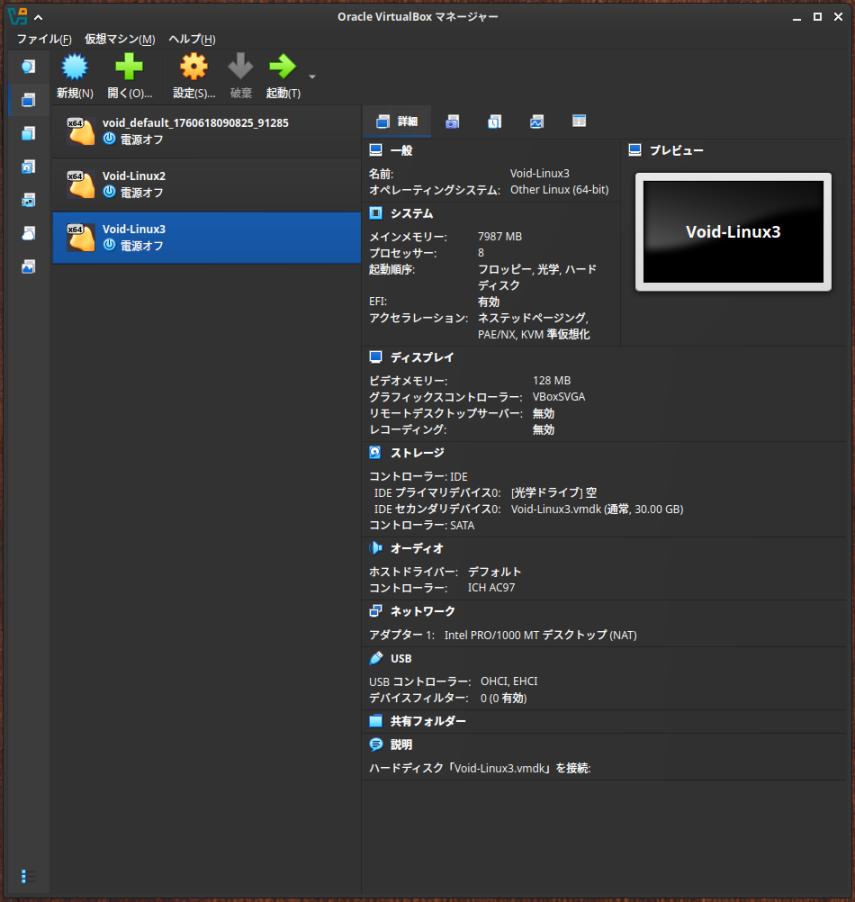The height and width of the screenshot is (902, 855).
Task: Switch to the Snapshots tab icon
Action: coord(452,121)
